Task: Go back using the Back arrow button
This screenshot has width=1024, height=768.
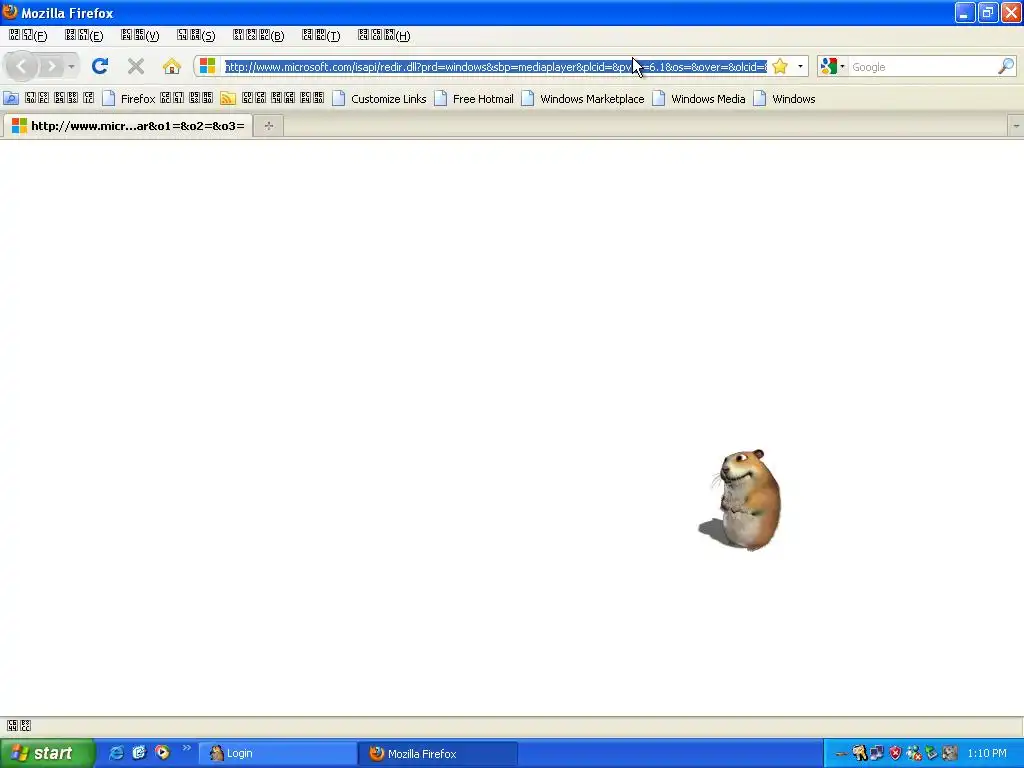Action: point(22,66)
